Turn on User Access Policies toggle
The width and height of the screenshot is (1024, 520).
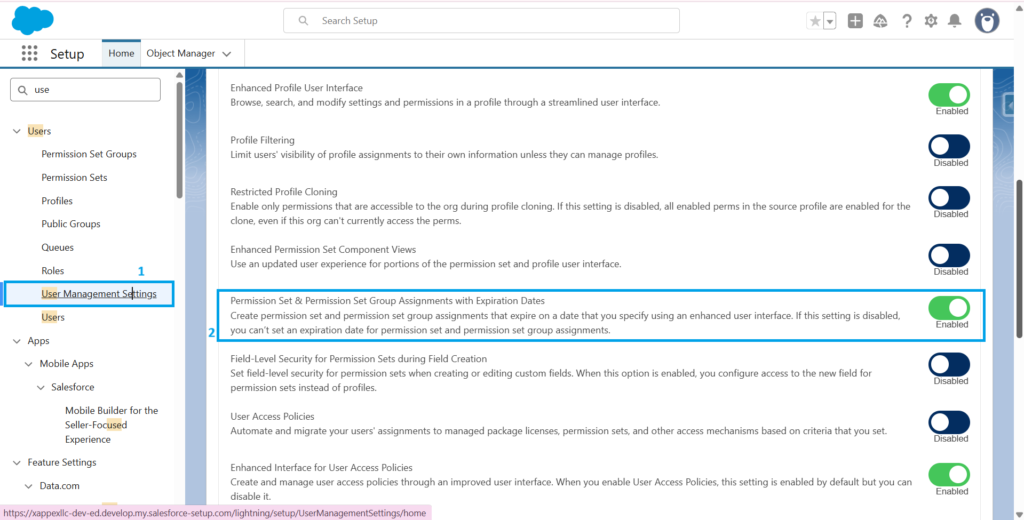pyautogui.click(x=949, y=421)
